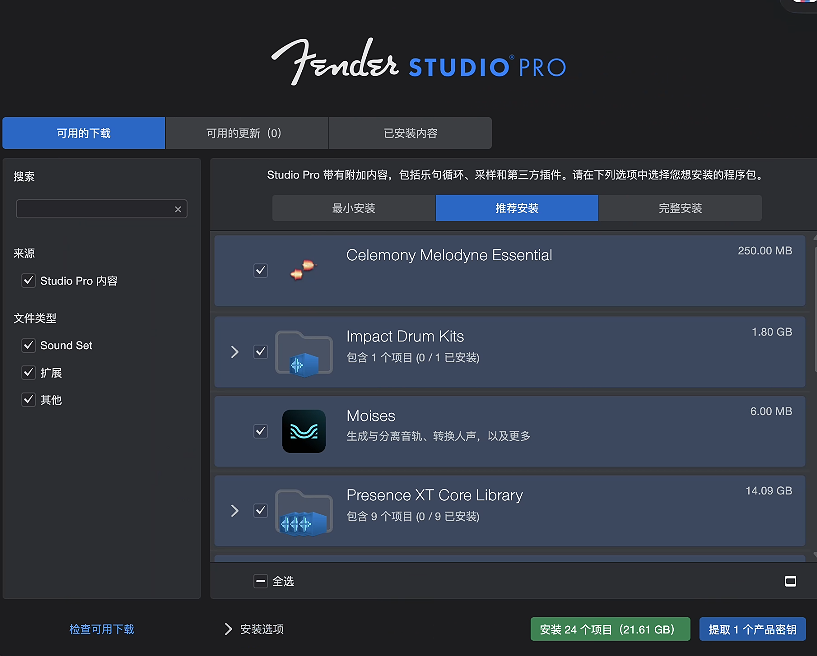Click 安装 24 个项目 (21.61 GB) button
Image resolution: width=817 pixels, height=656 pixels.
pos(610,629)
